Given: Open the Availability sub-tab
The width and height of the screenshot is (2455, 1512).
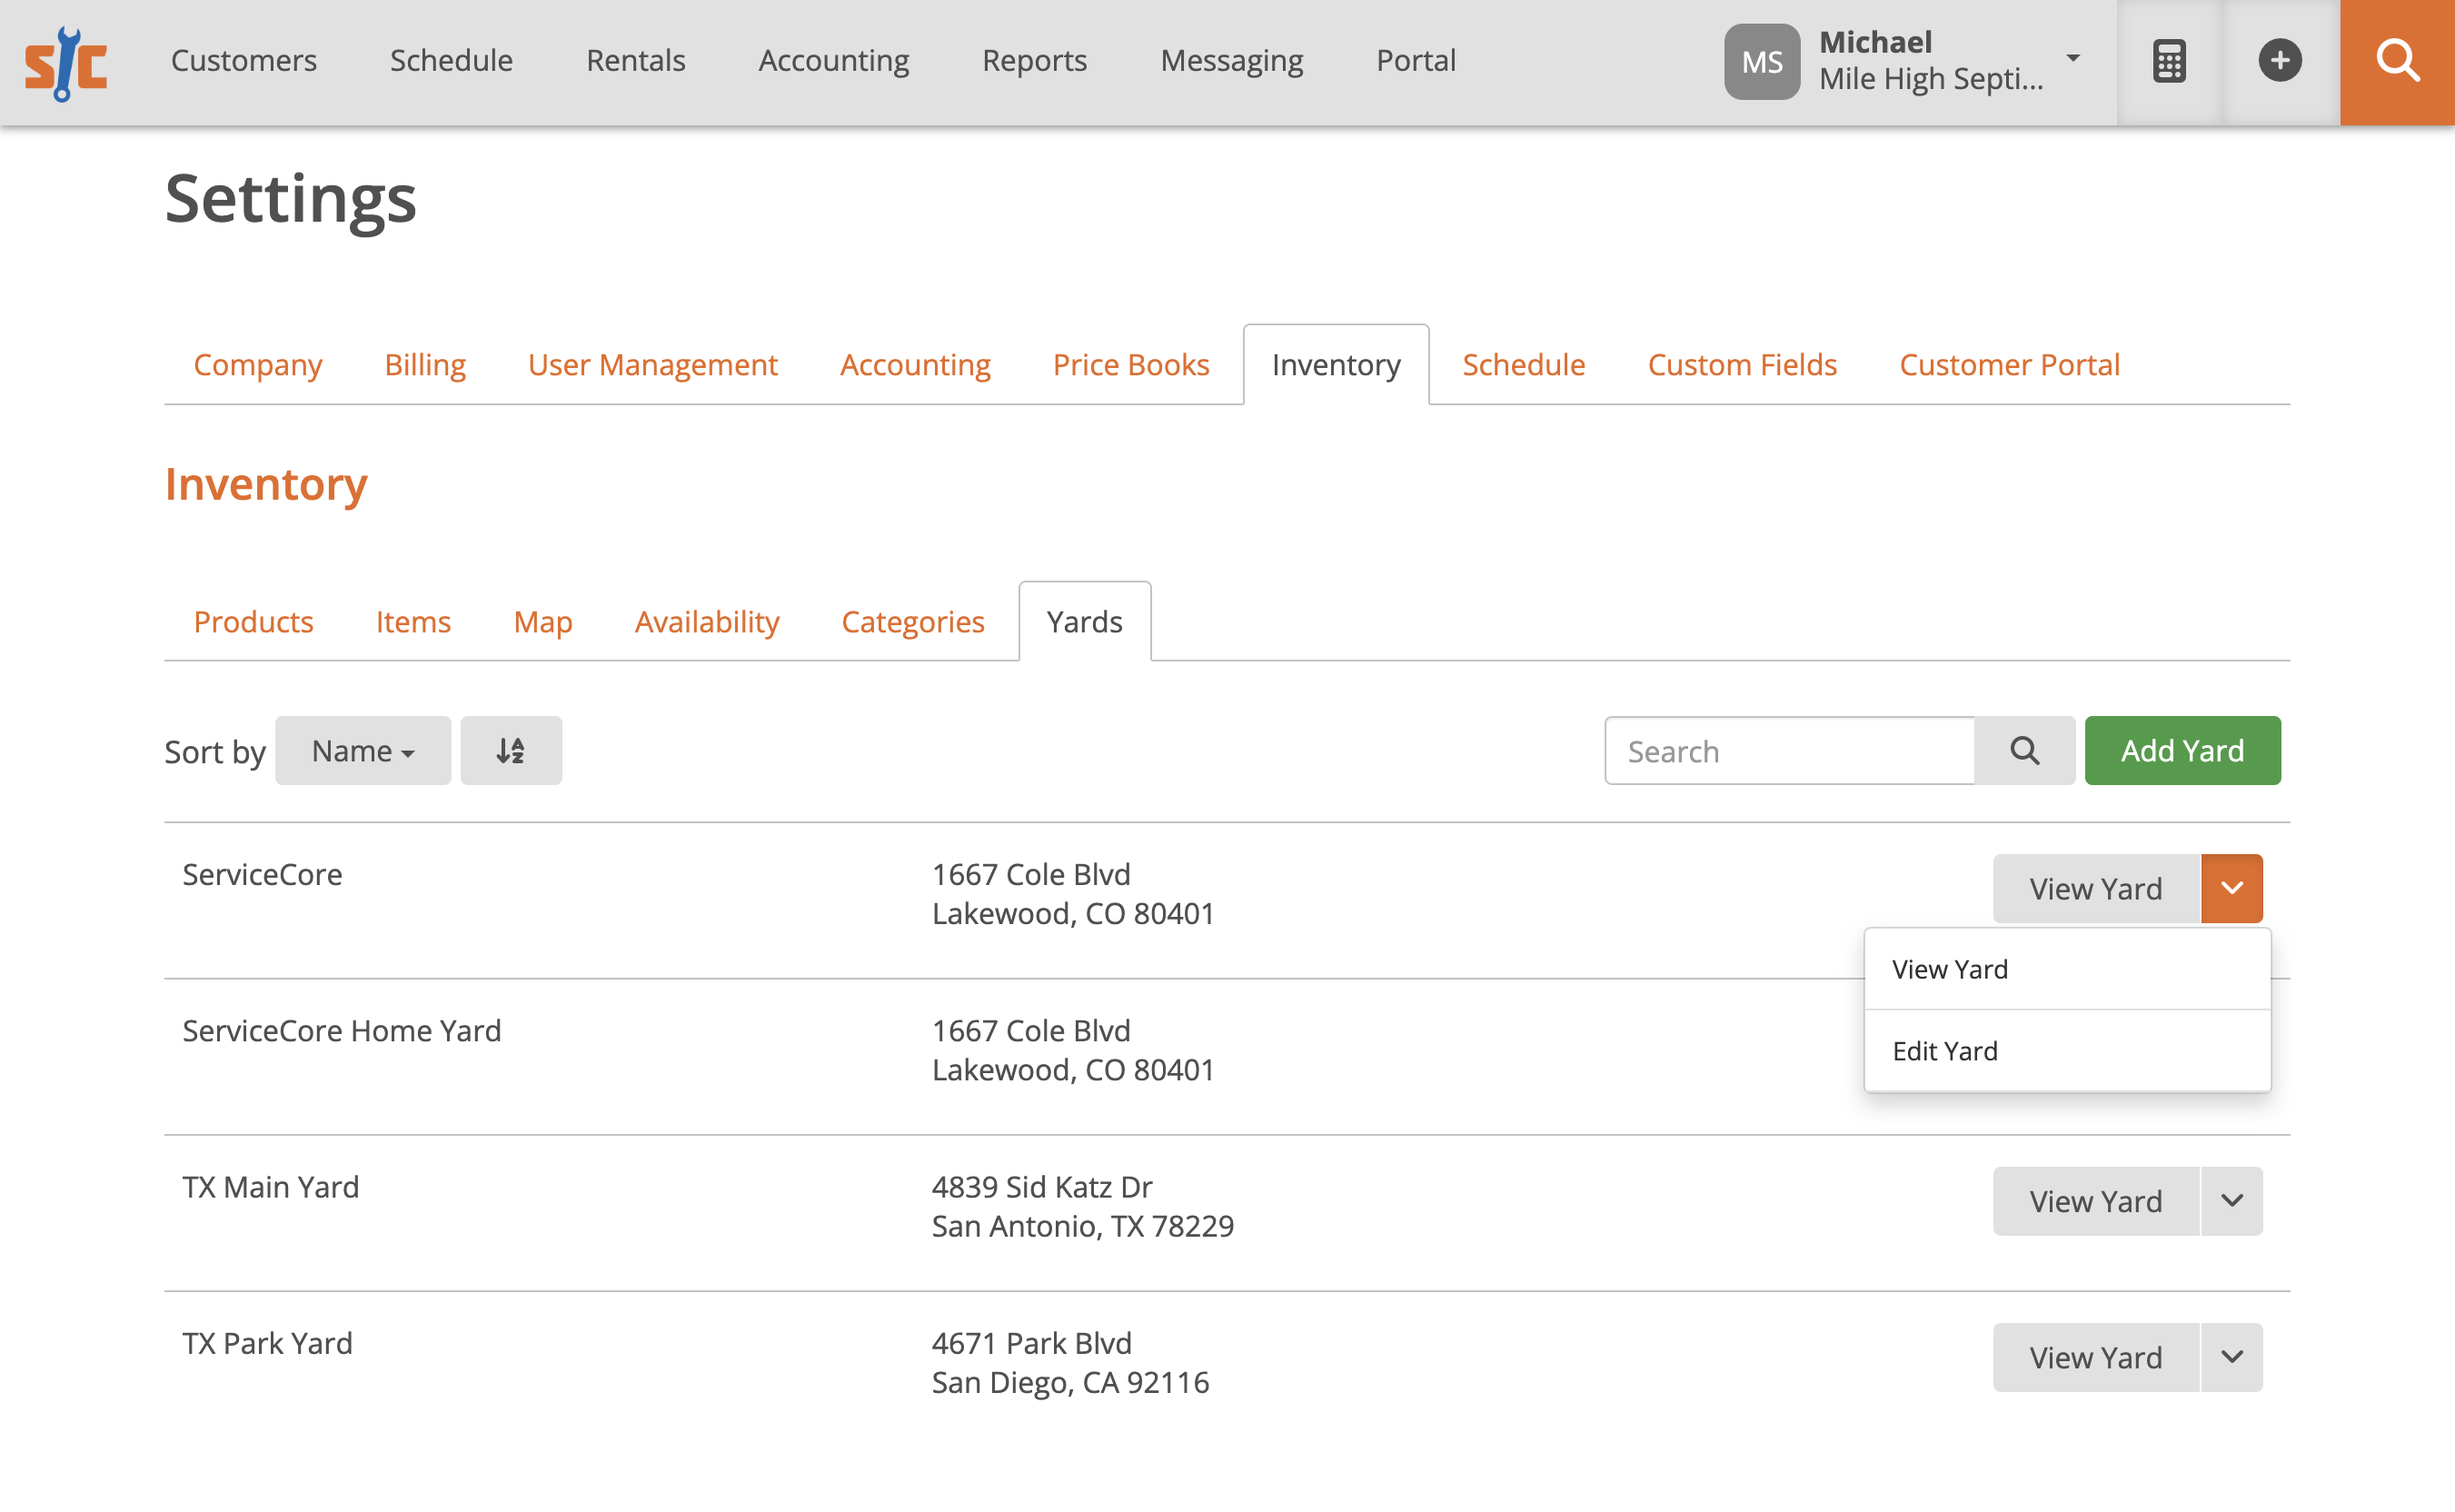Looking at the screenshot, I should pos(707,622).
